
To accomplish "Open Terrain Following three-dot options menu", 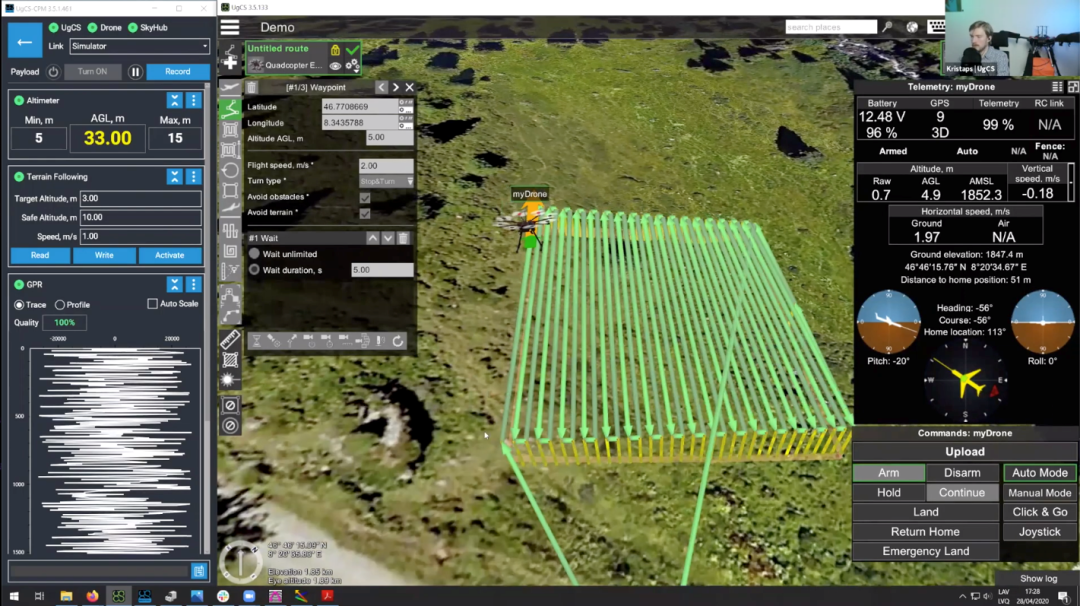I will point(194,177).
